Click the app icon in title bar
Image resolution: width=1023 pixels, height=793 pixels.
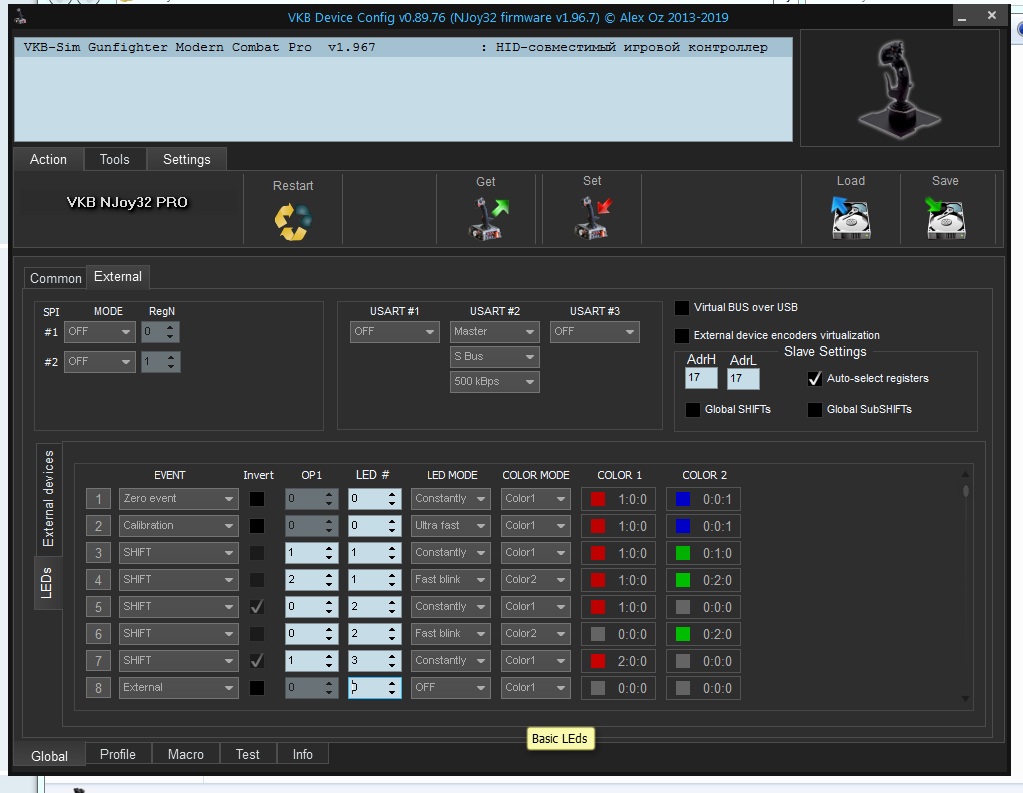[21, 16]
